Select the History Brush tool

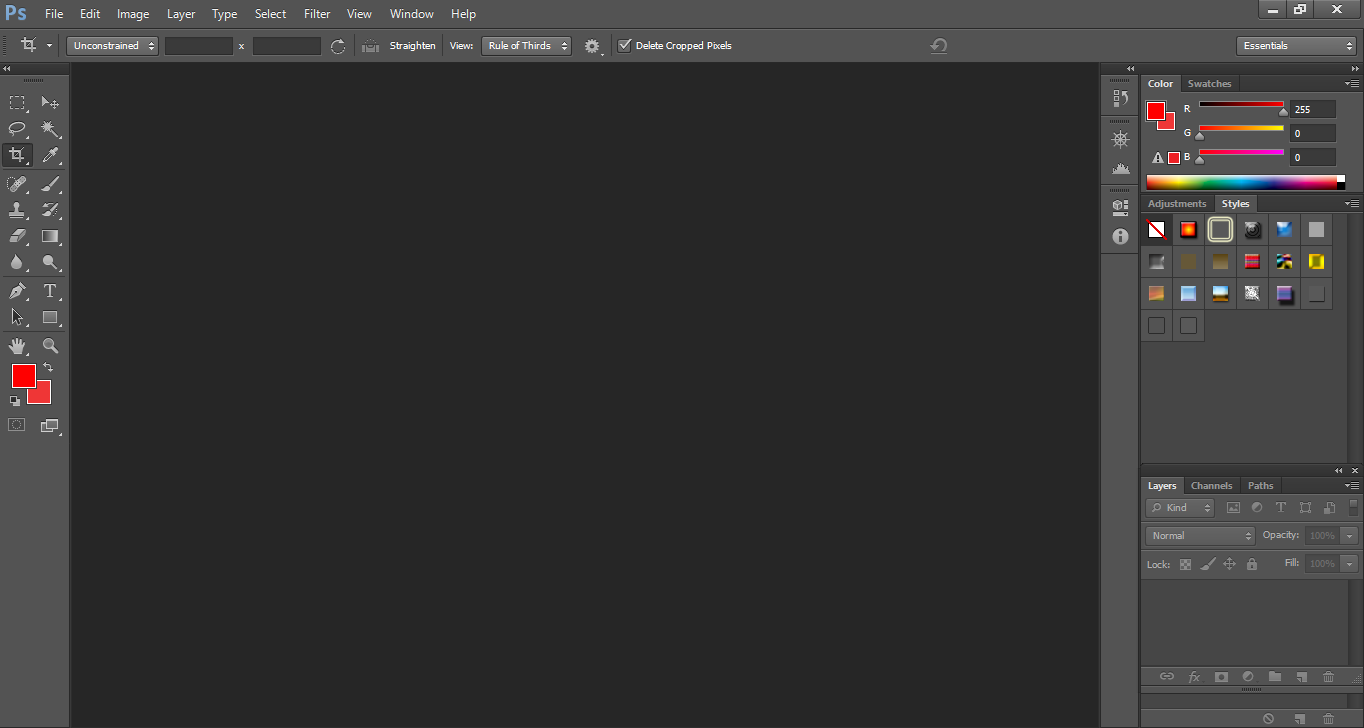pyautogui.click(x=50, y=210)
